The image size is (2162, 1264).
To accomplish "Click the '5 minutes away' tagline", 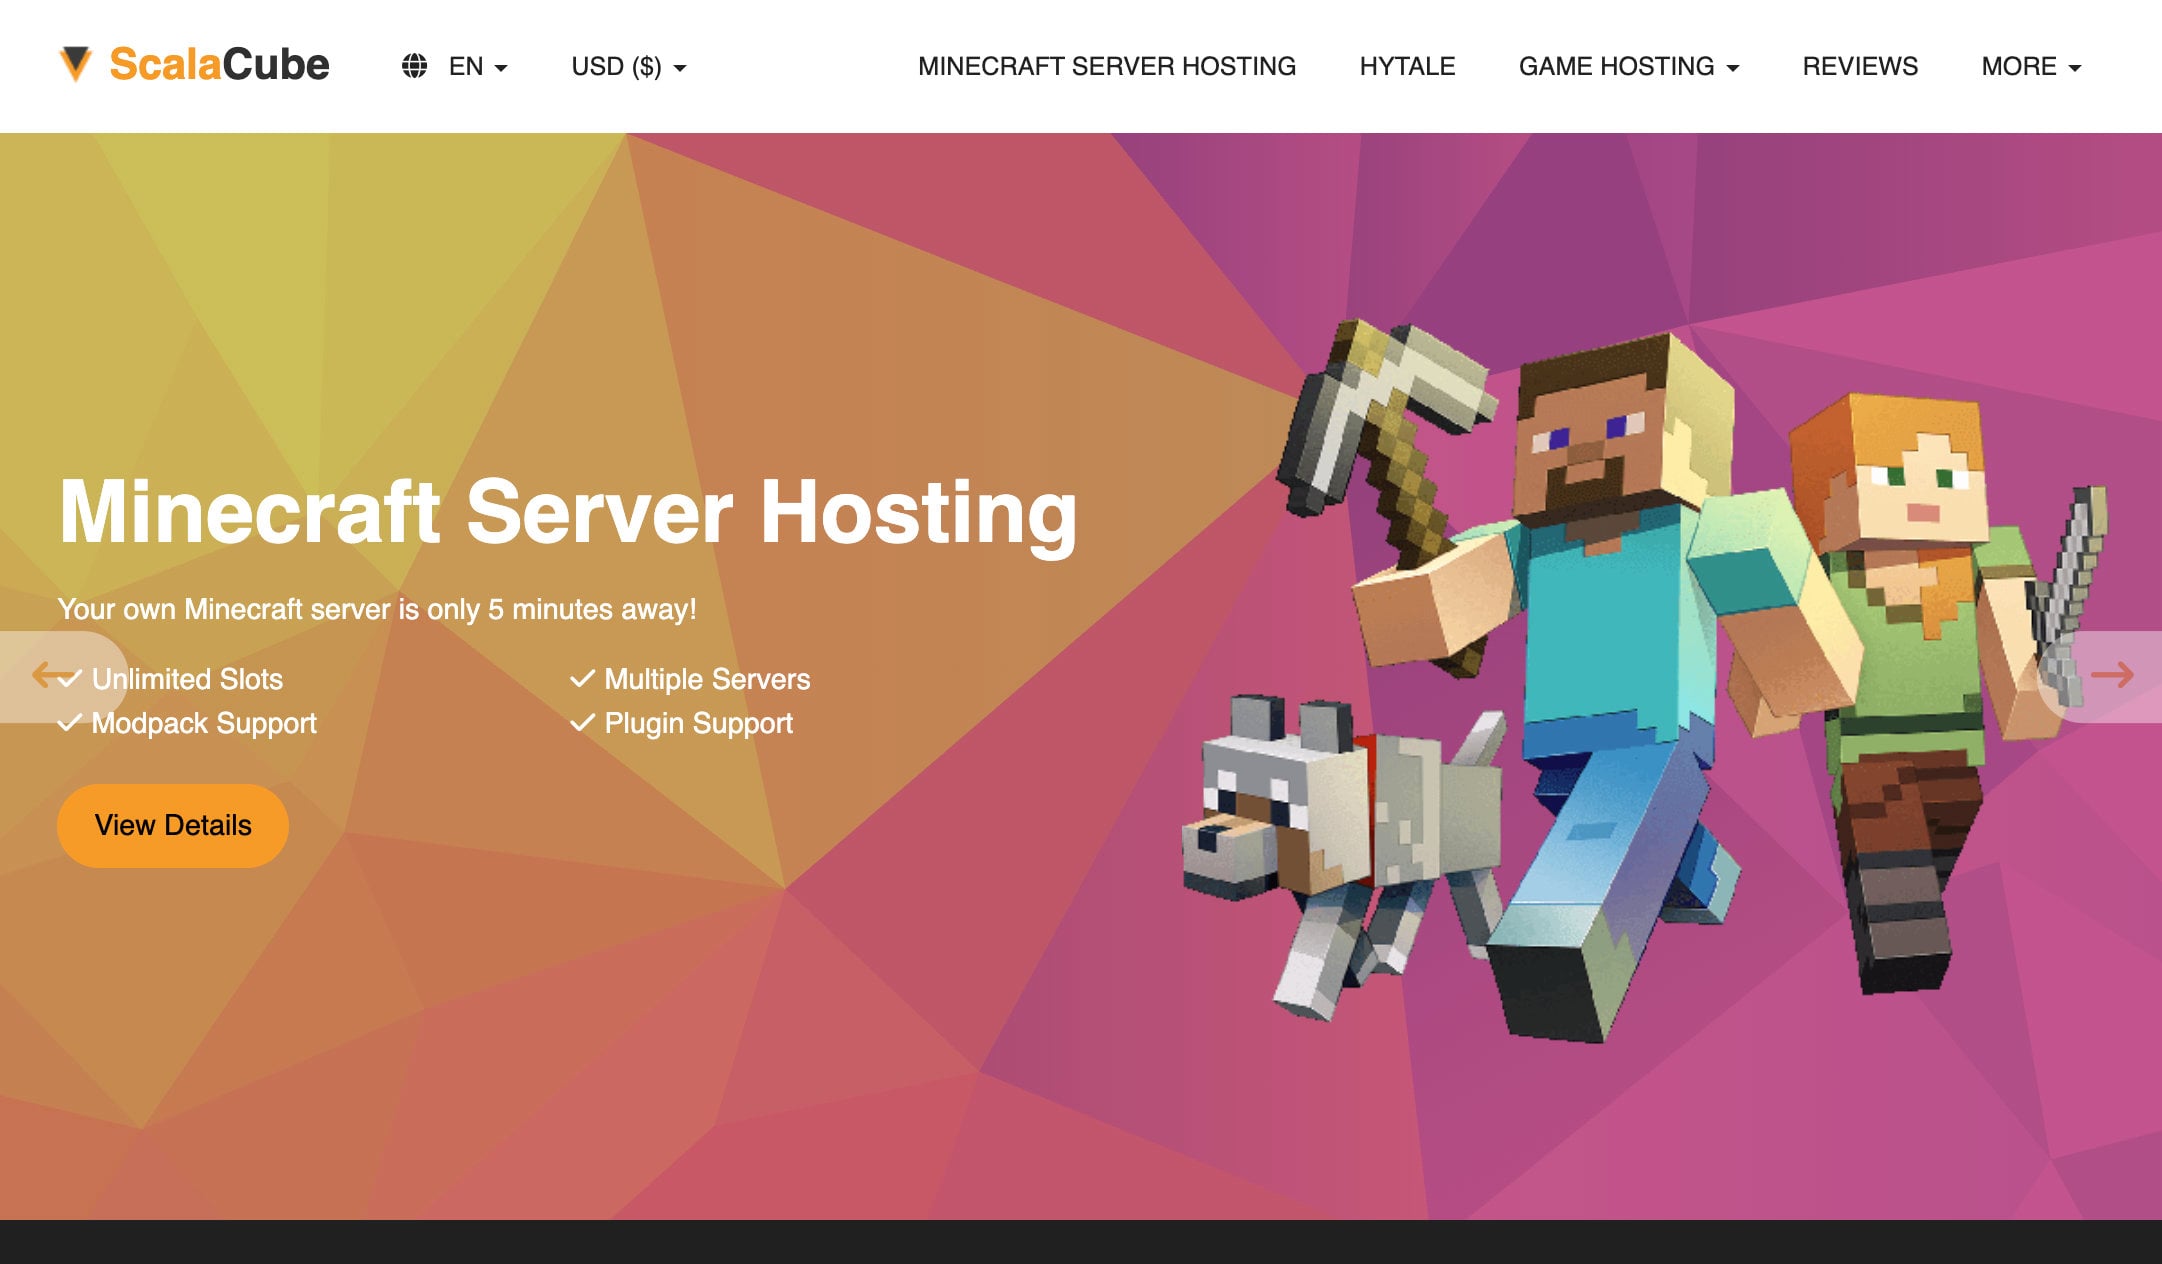I will [377, 609].
